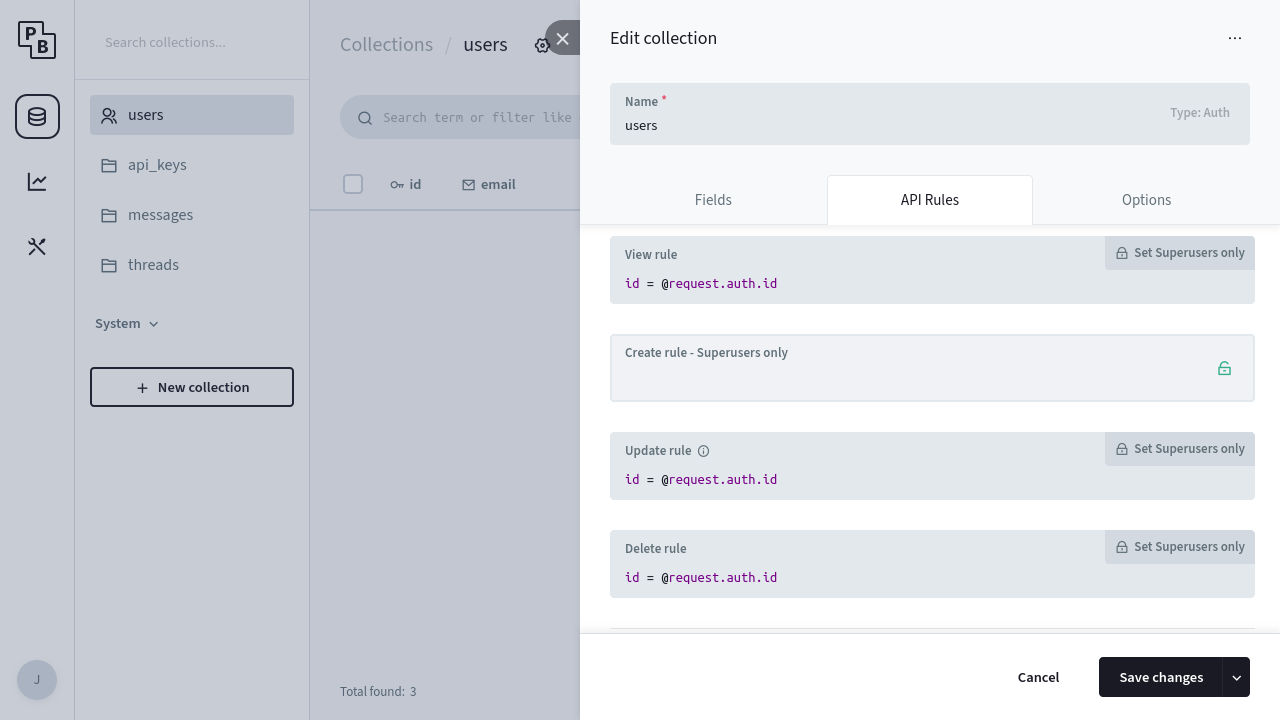The width and height of the screenshot is (1280, 720).
Task: Click the key icon beside id column
Action: pos(395,184)
